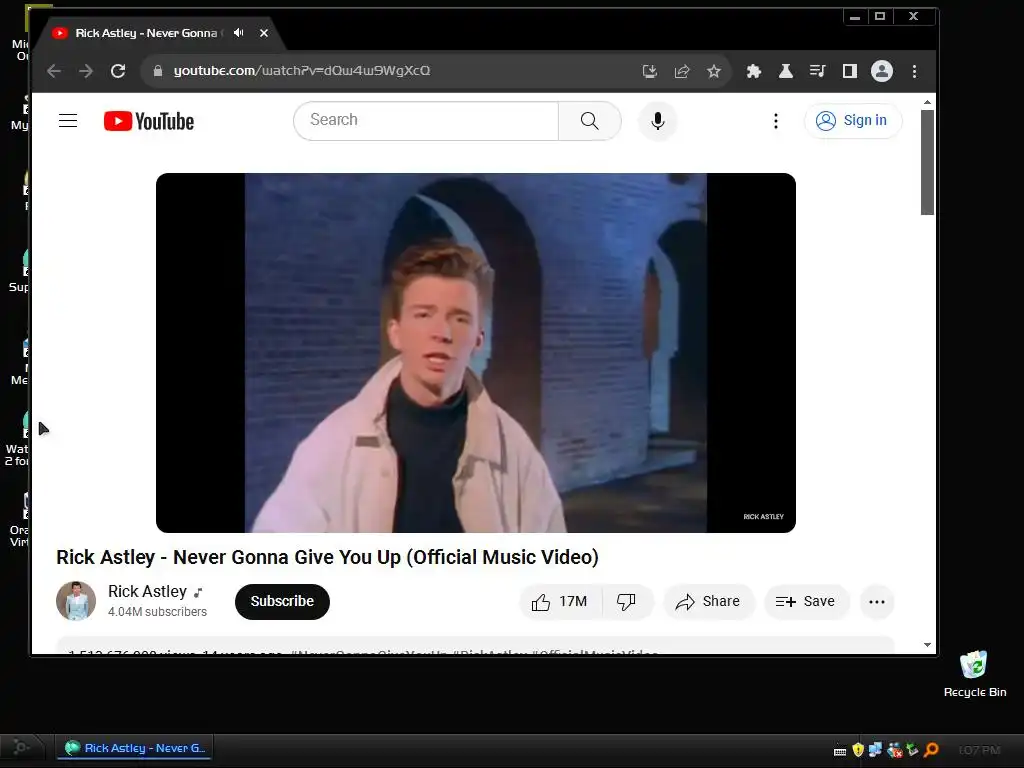This screenshot has height=768, width=1024.
Task: View site info via the padlock icon
Action: click(x=157, y=71)
